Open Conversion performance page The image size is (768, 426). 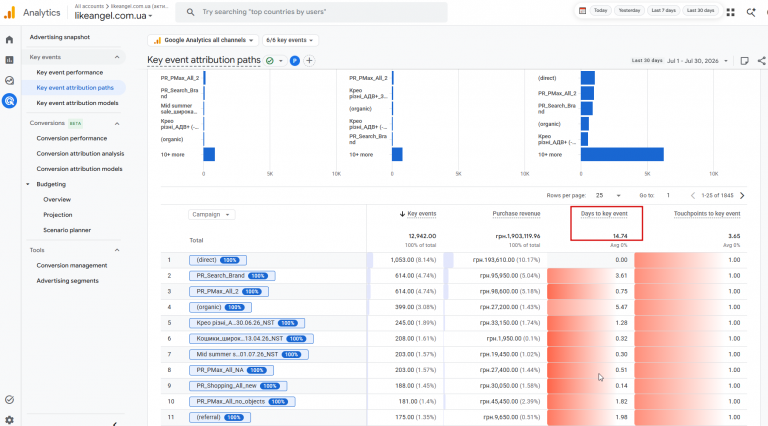coord(72,138)
